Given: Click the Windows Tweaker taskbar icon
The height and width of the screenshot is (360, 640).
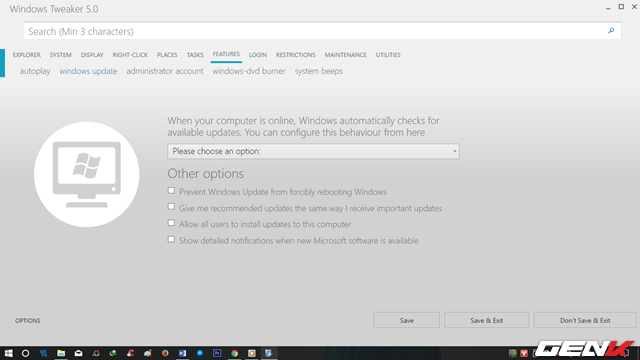Looking at the screenshot, I should pyautogui.click(x=269, y=353).
